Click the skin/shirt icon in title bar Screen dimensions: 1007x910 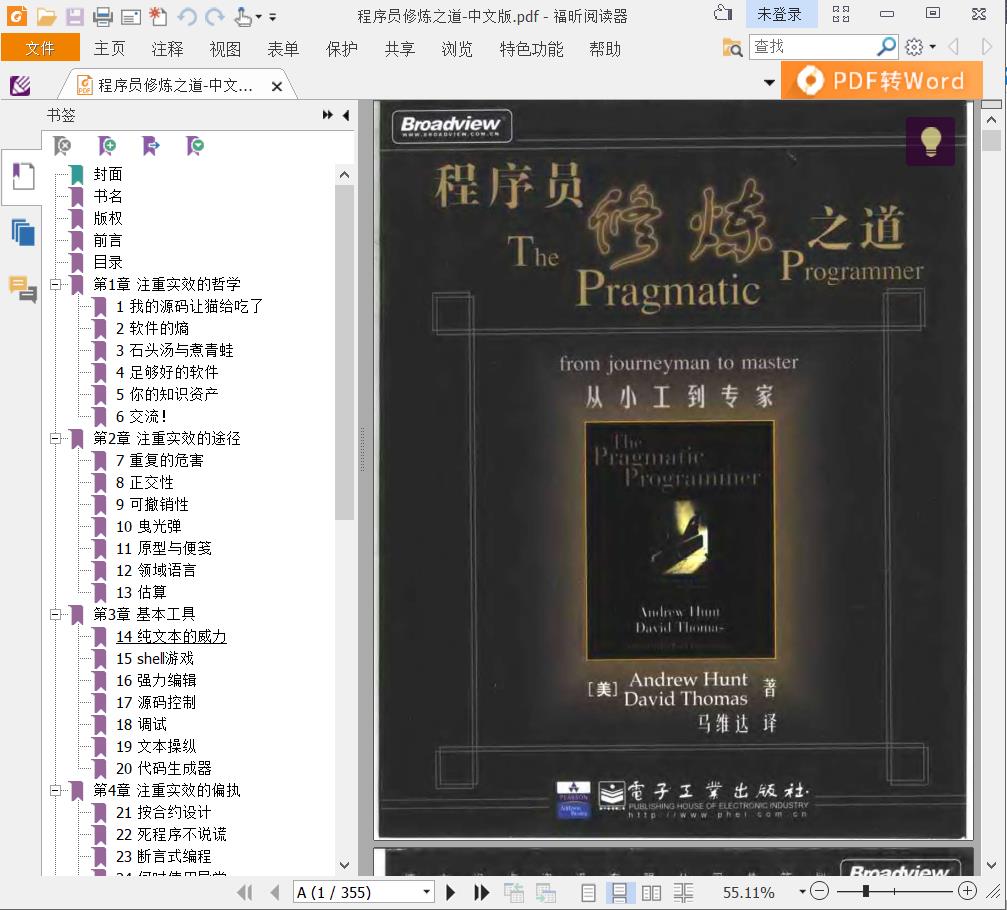click(x=723, y=13)
